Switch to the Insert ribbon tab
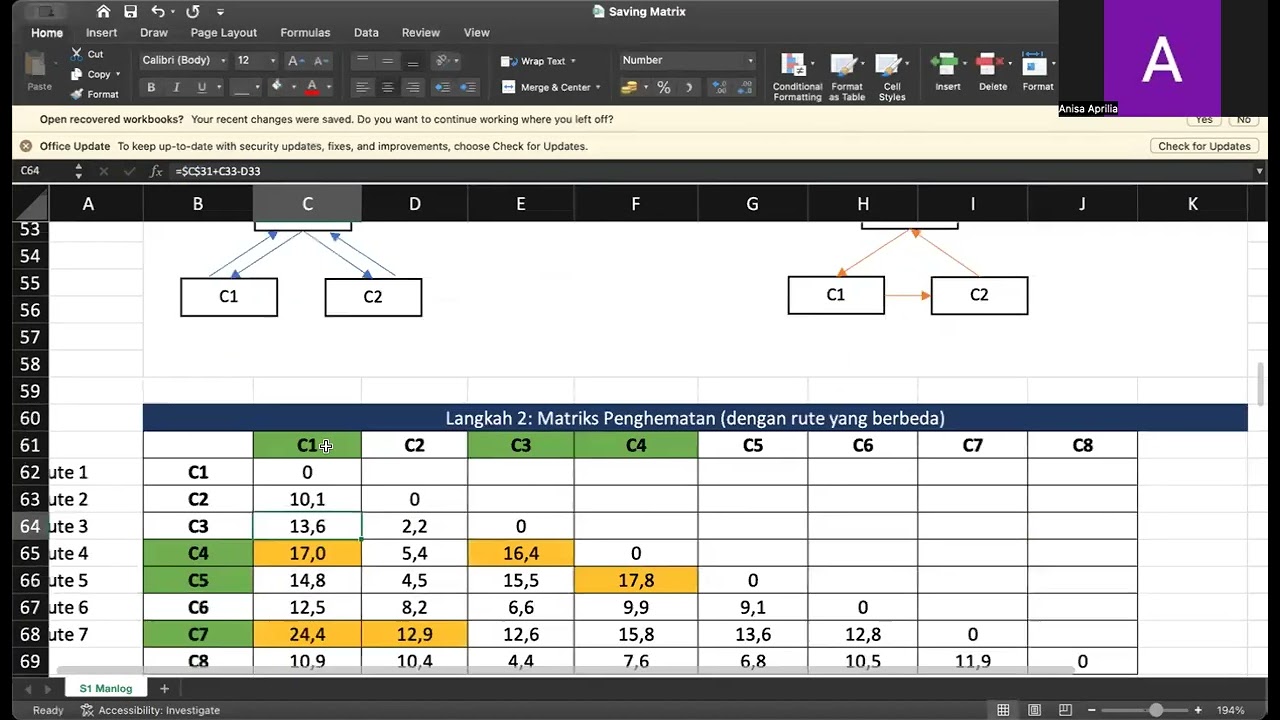 tap(101, 33)
